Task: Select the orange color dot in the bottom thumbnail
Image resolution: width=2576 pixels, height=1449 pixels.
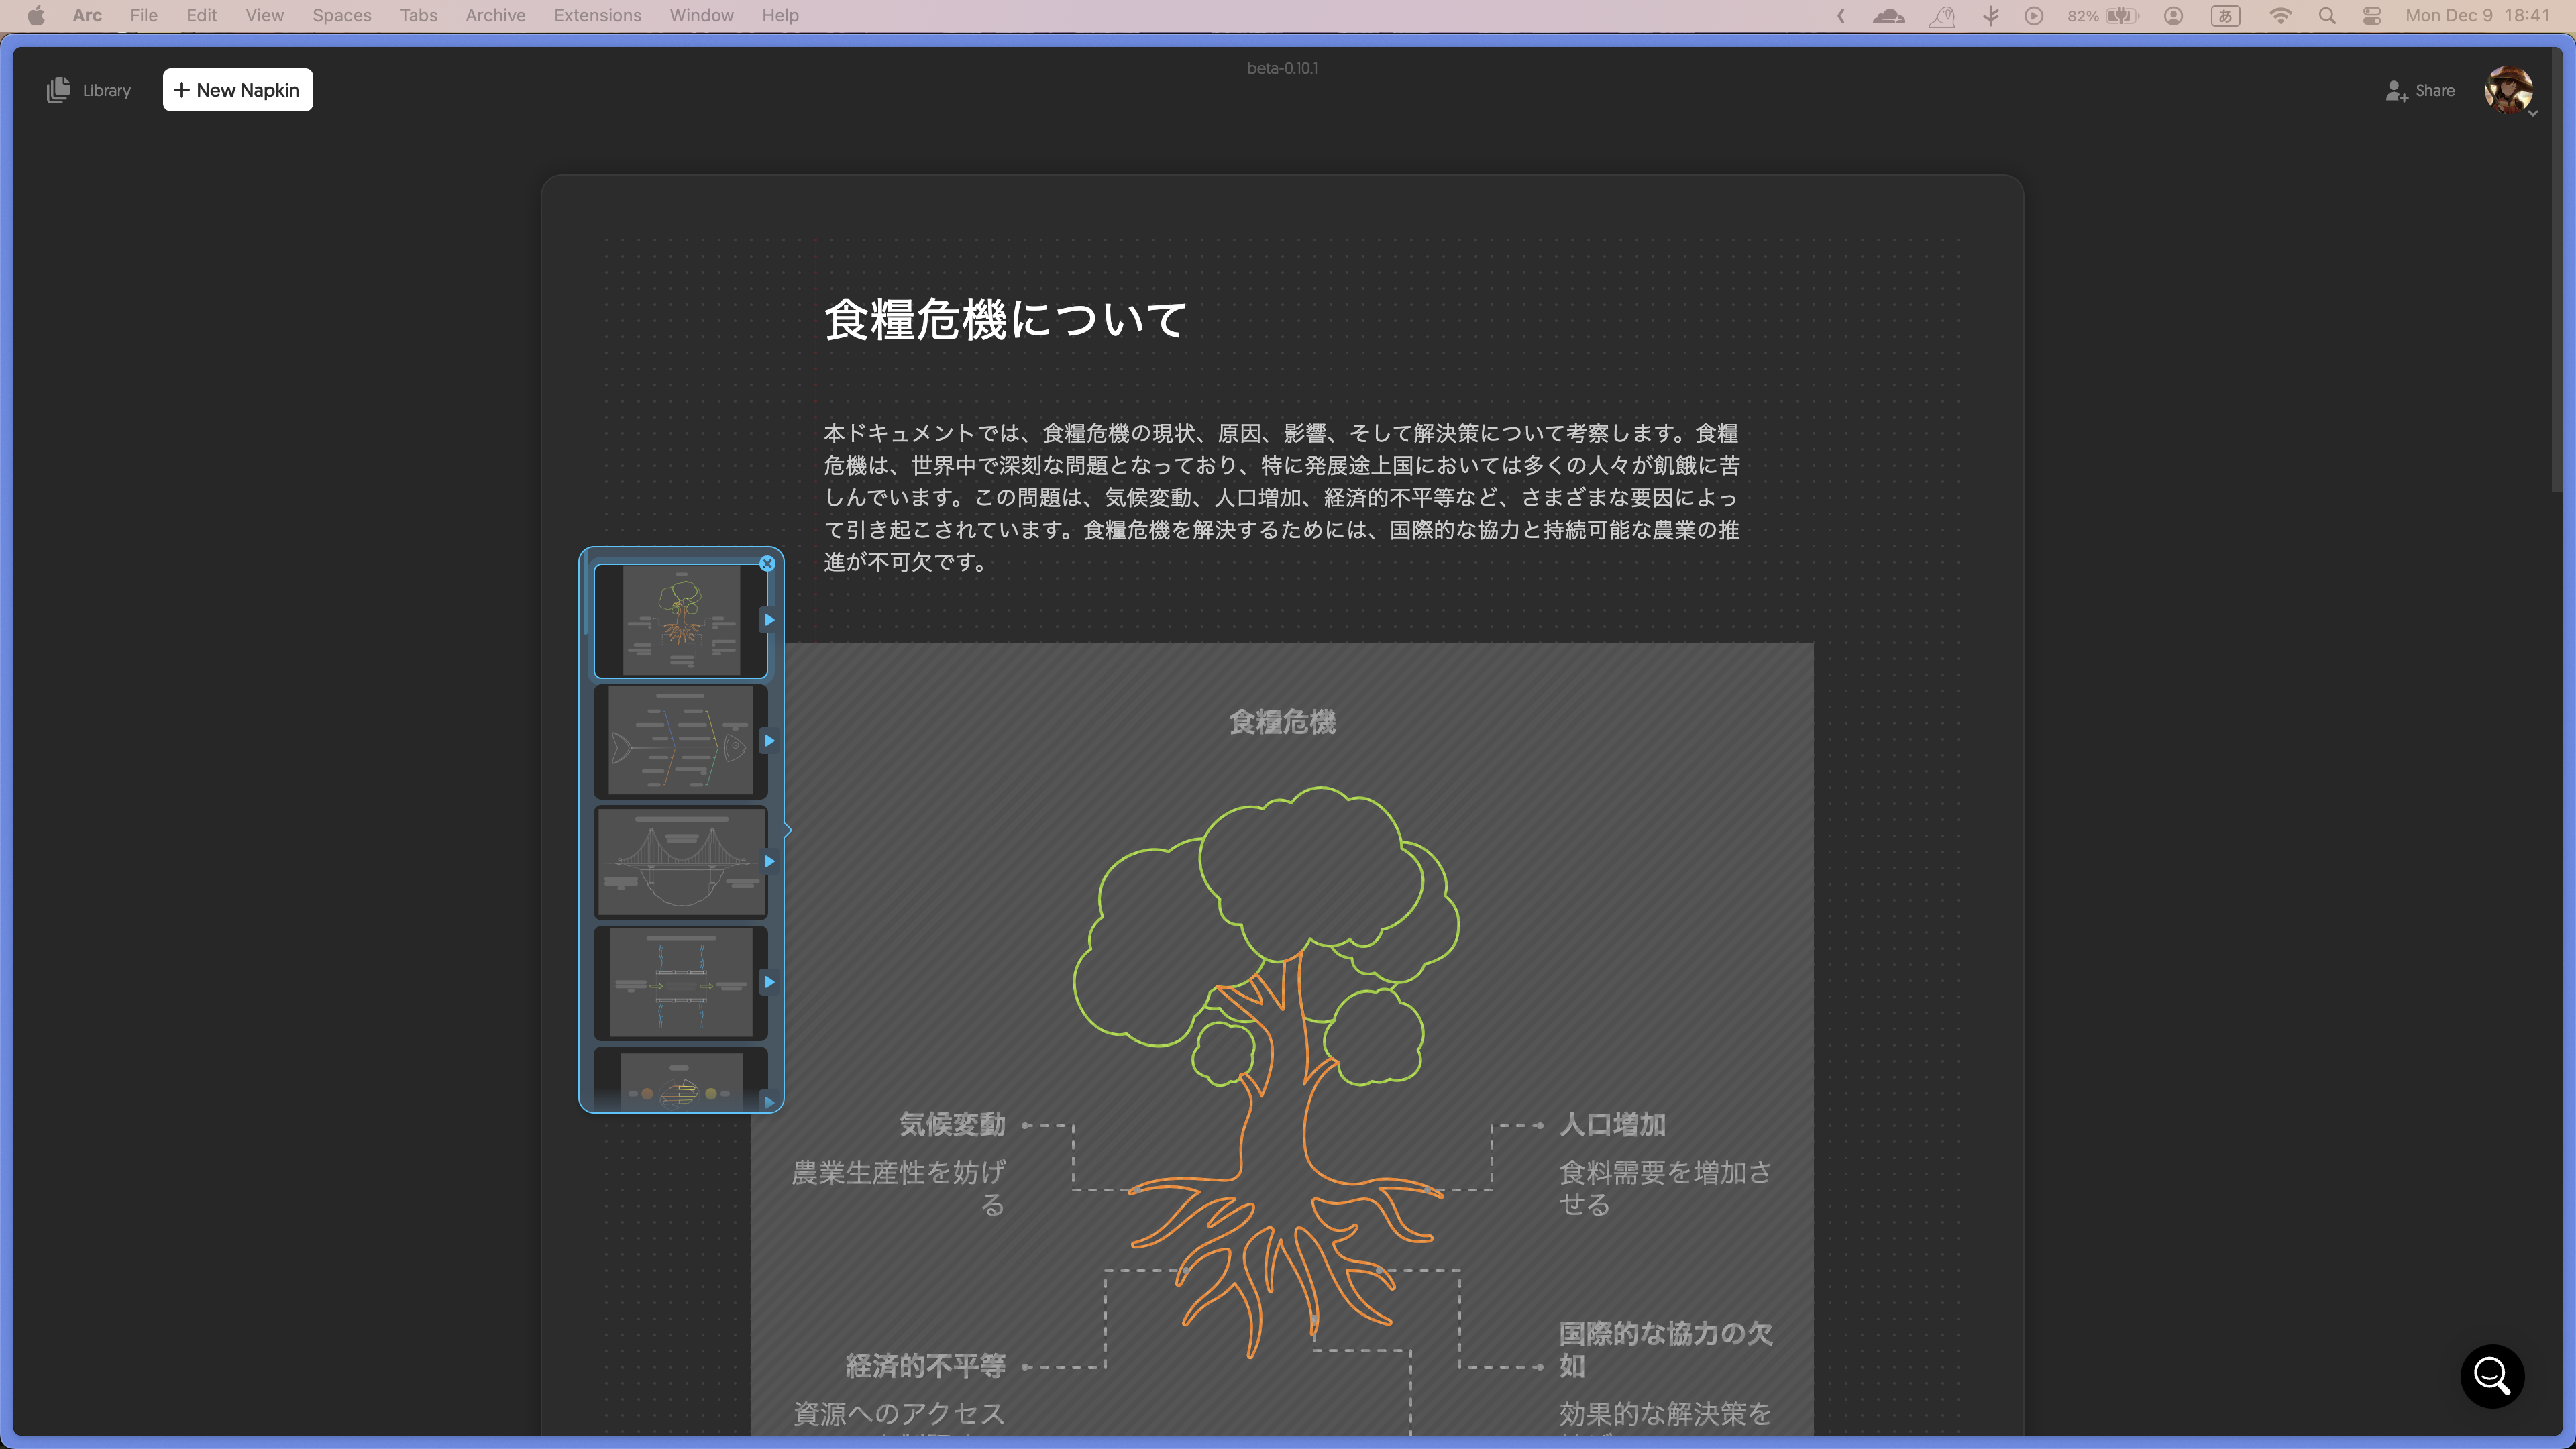Action: (647, 1094)
